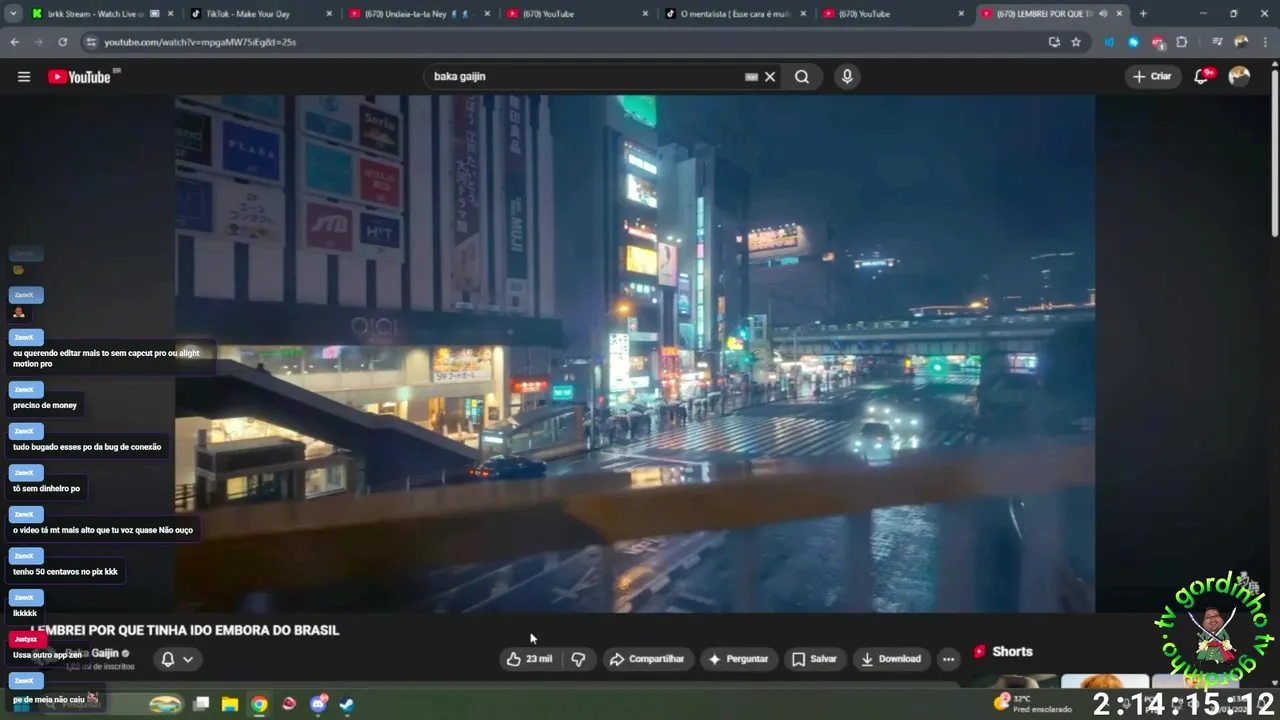The height and width of the screenshot is (720, 1280).
Task: Close the 'TikTok - Make Your Day' tab
Action: click(x=329, y=14)
